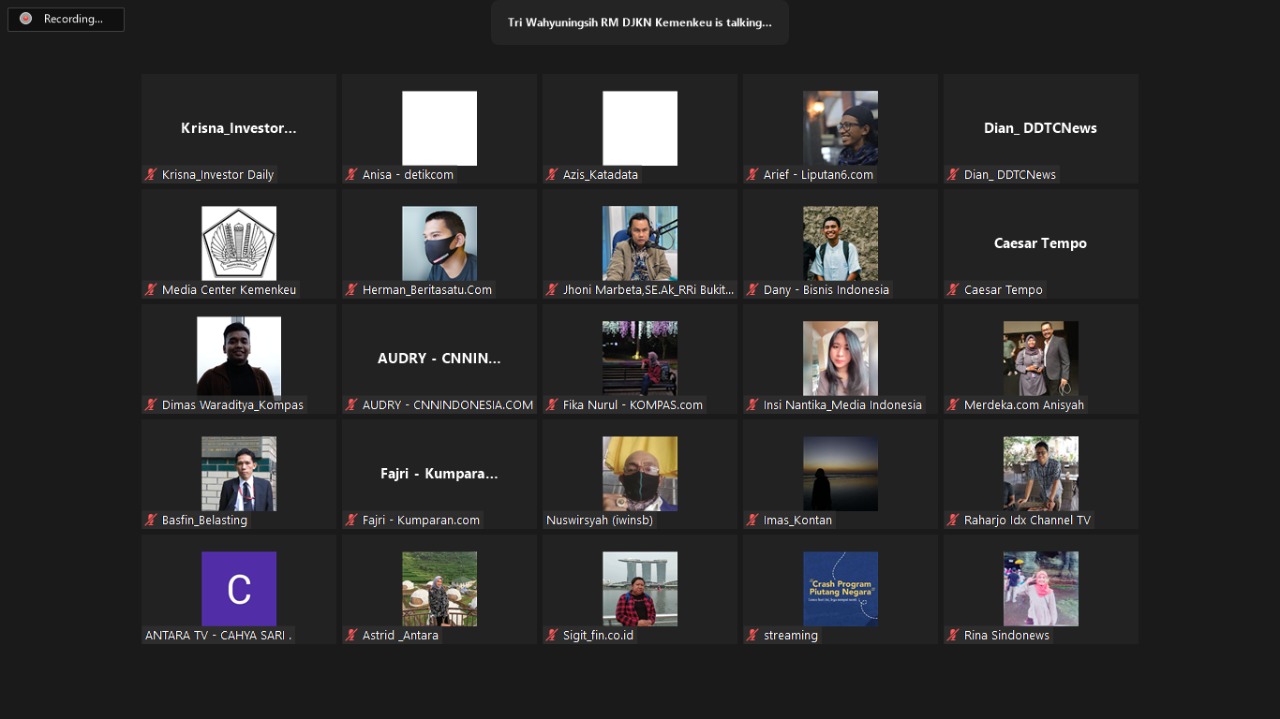Select Insi Nantika_Media Indonesia profile photo
The width and height of the screenshot is (1280, 719).
tap(840, 358)
